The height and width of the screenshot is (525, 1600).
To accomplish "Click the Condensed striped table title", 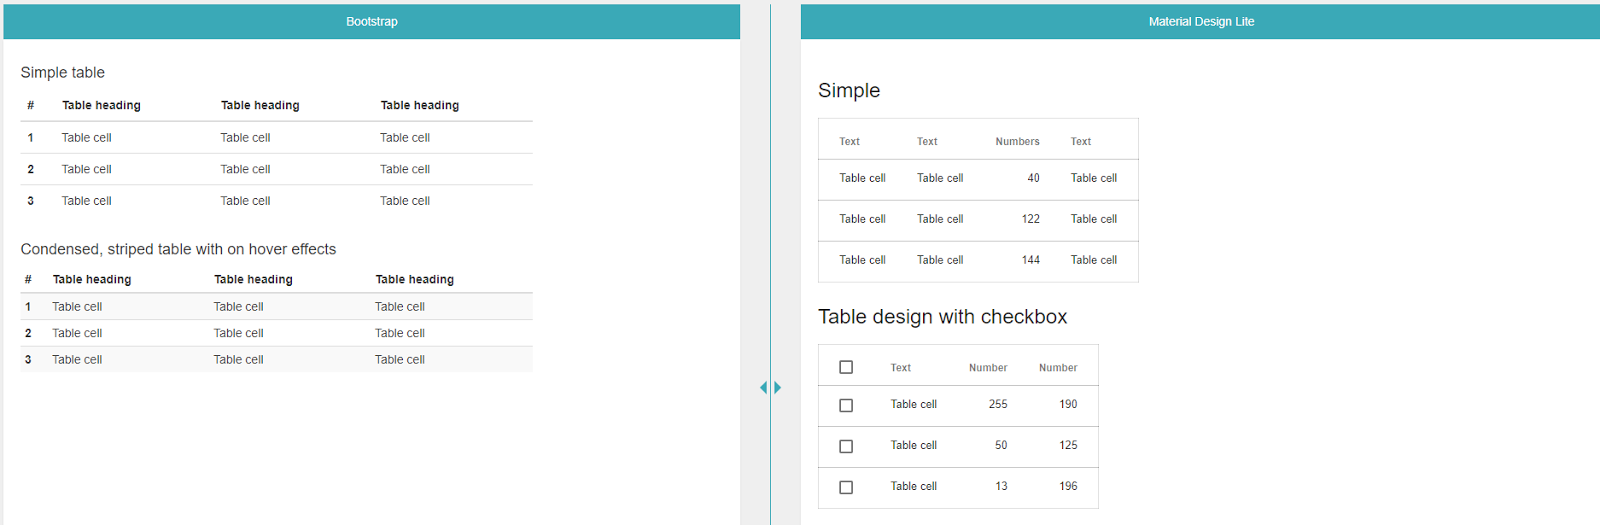I will click(178, 250).
